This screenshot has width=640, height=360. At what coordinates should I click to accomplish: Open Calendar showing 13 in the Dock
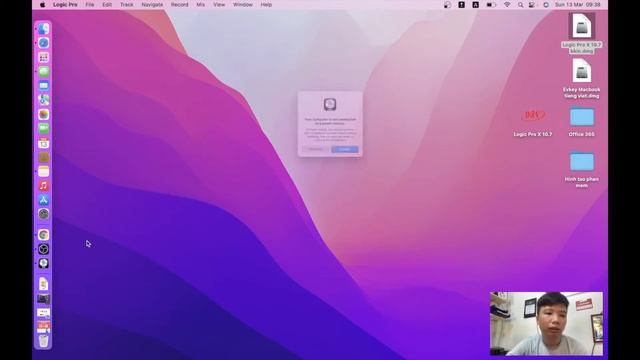coord(44,143)
